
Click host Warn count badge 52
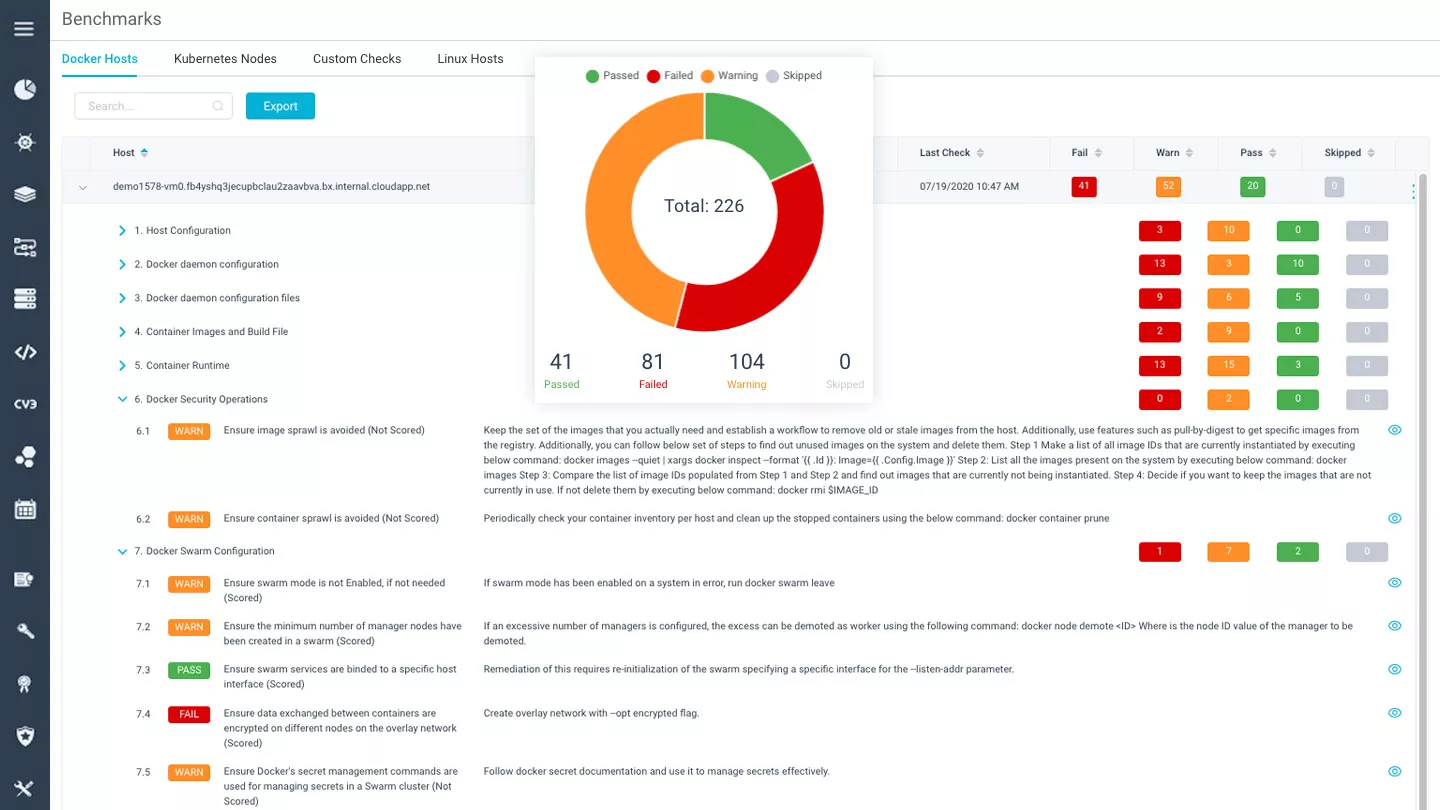[1168, 186]
